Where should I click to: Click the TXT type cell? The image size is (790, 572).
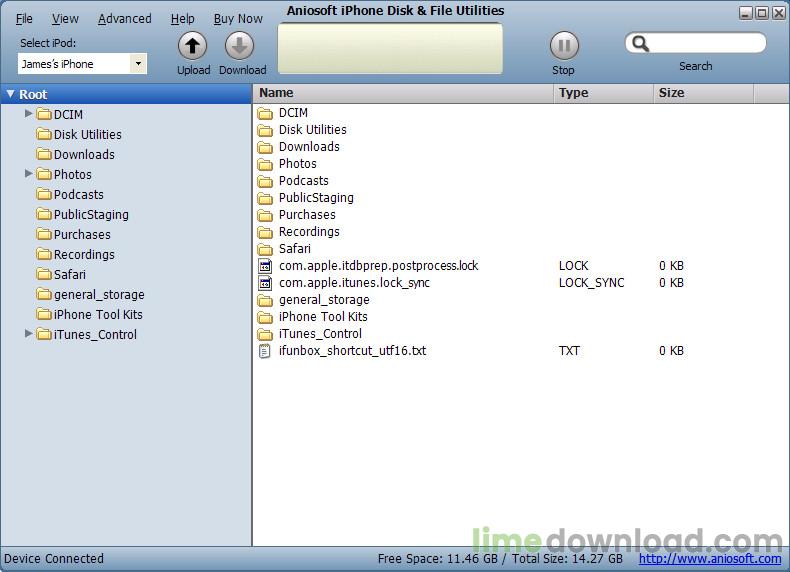[569, 351]
